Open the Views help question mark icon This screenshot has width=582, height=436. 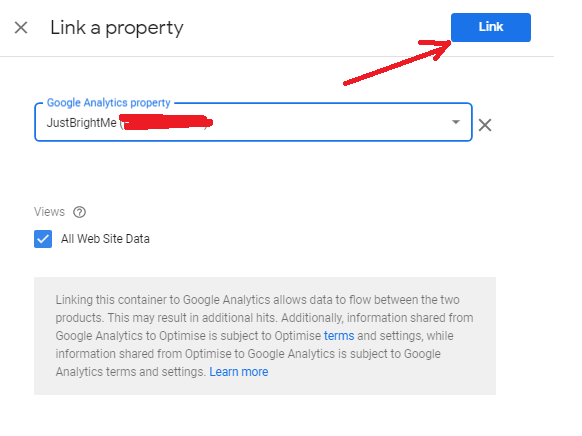(x=79, y=212)
